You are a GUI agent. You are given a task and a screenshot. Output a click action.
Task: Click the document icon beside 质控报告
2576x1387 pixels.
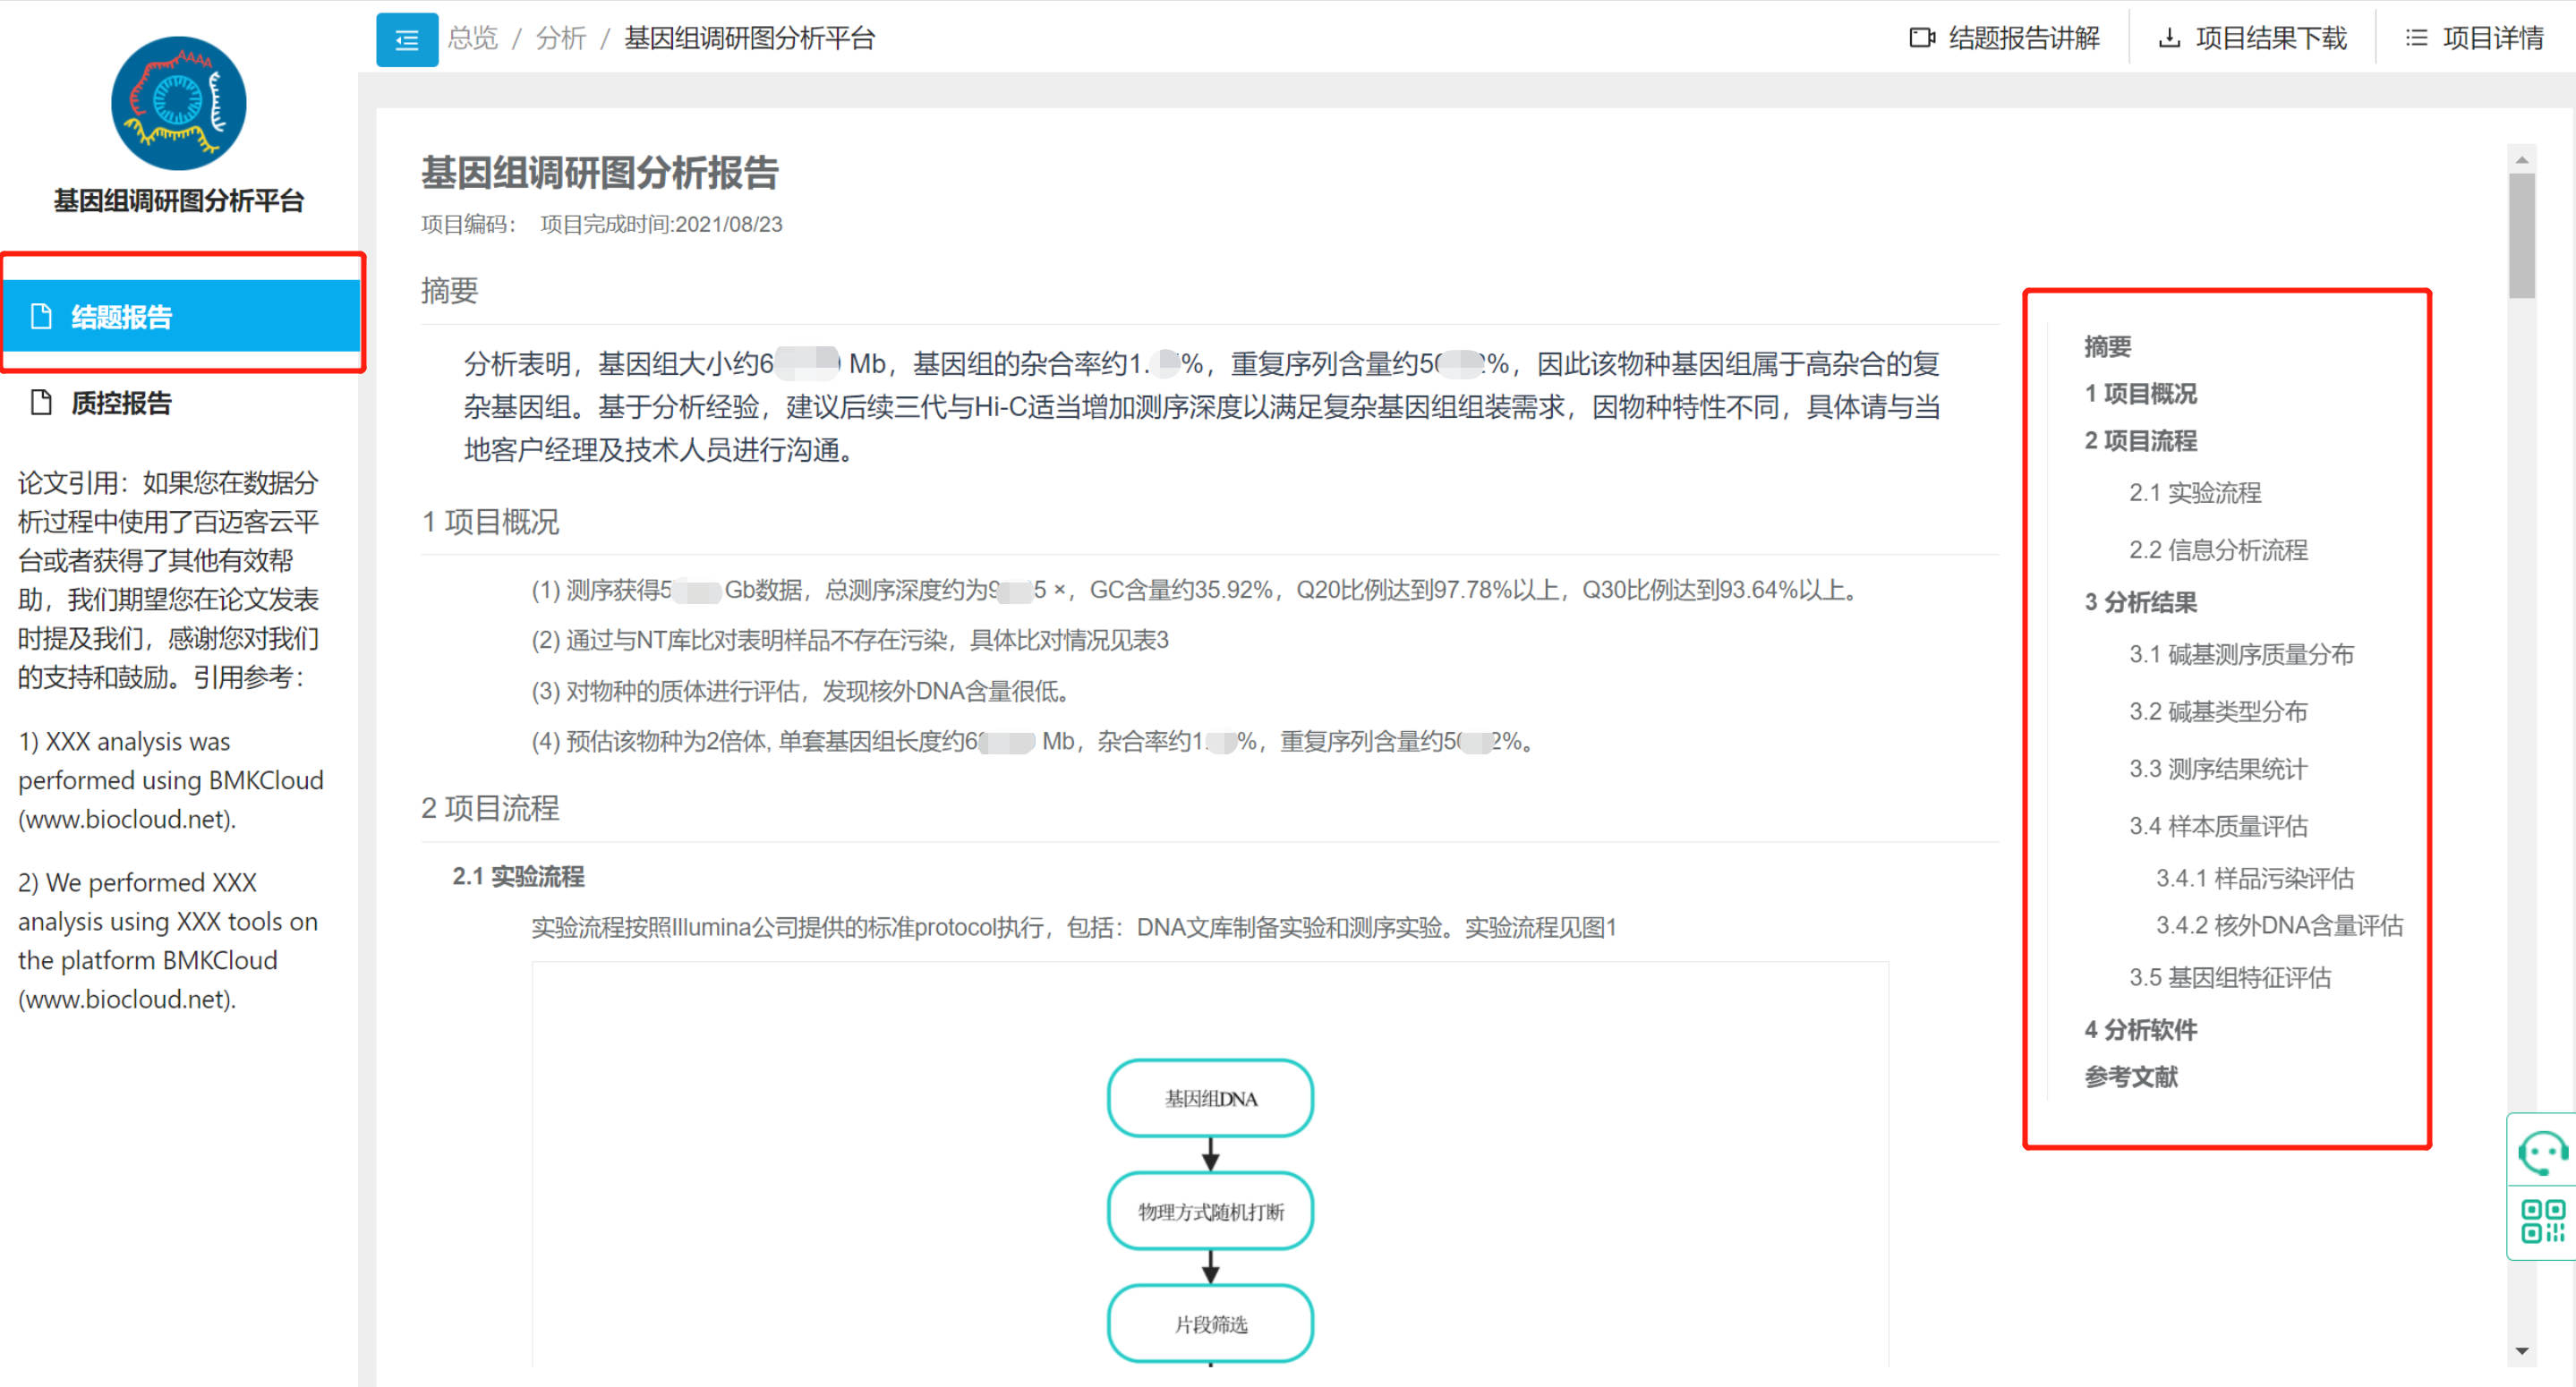click(41, 403)
